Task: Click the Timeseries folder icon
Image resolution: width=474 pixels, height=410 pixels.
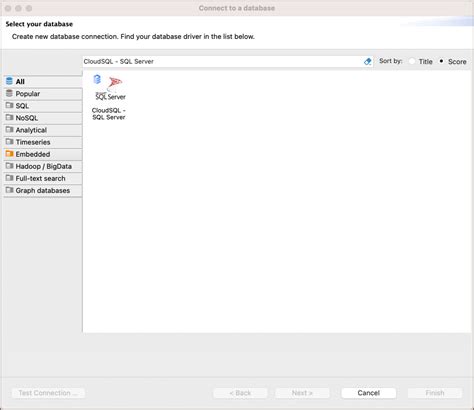Action: click(9, 142)
